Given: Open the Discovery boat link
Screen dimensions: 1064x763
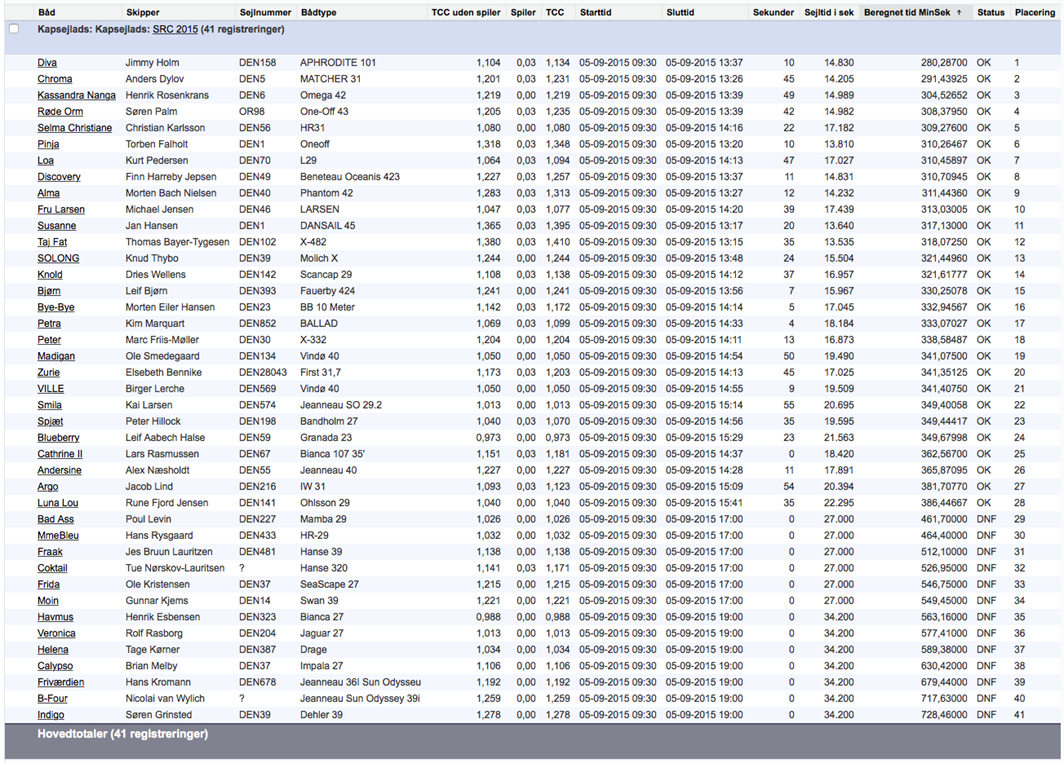Looking at the screenshot, I should pos(59,176).
